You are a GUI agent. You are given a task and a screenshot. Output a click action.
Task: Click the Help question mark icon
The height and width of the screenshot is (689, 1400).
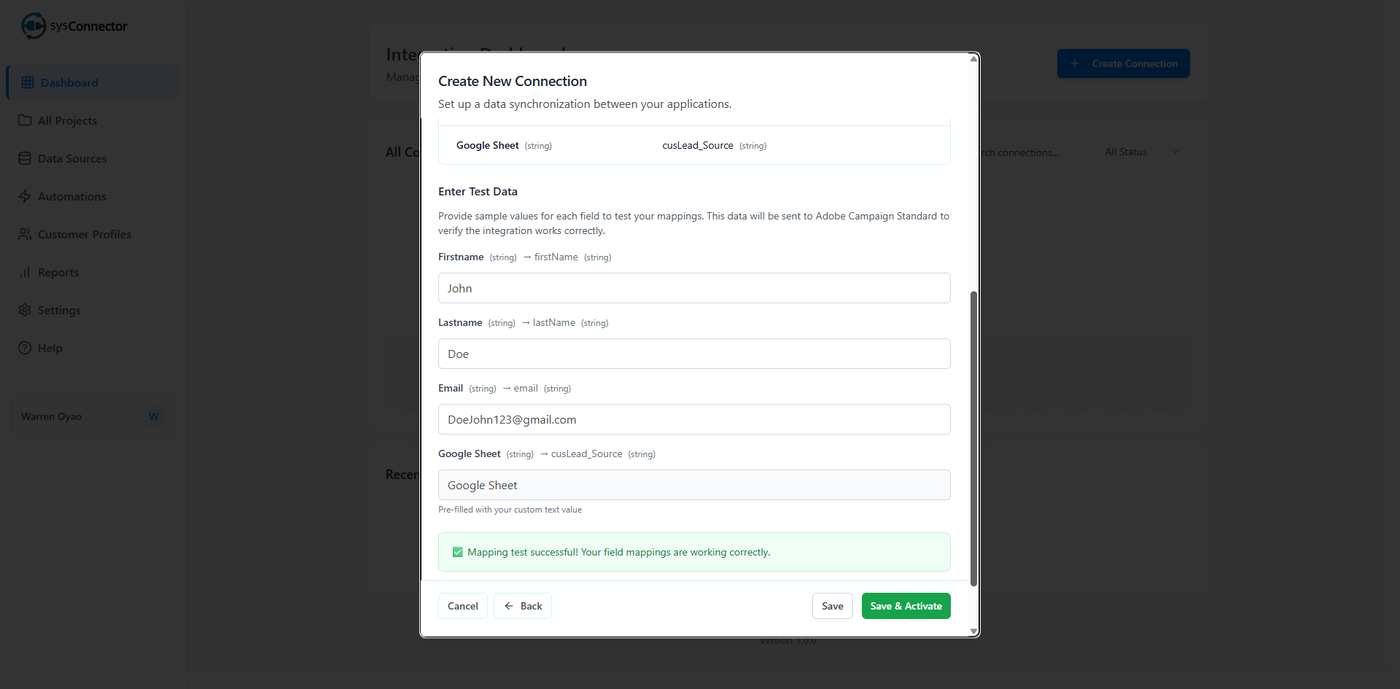[x=25, y=349]
